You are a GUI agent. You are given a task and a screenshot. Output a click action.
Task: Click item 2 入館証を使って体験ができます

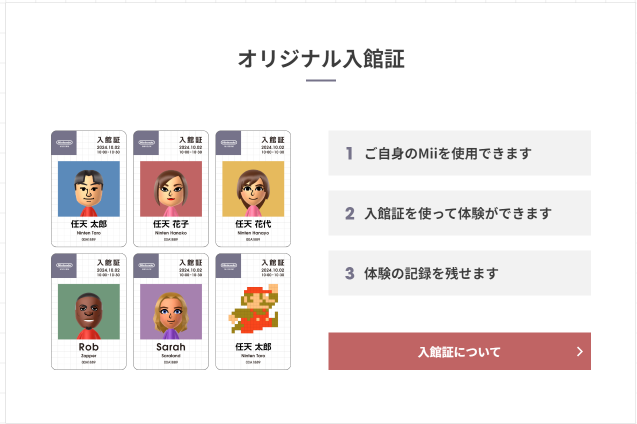[x=459, y=213]
